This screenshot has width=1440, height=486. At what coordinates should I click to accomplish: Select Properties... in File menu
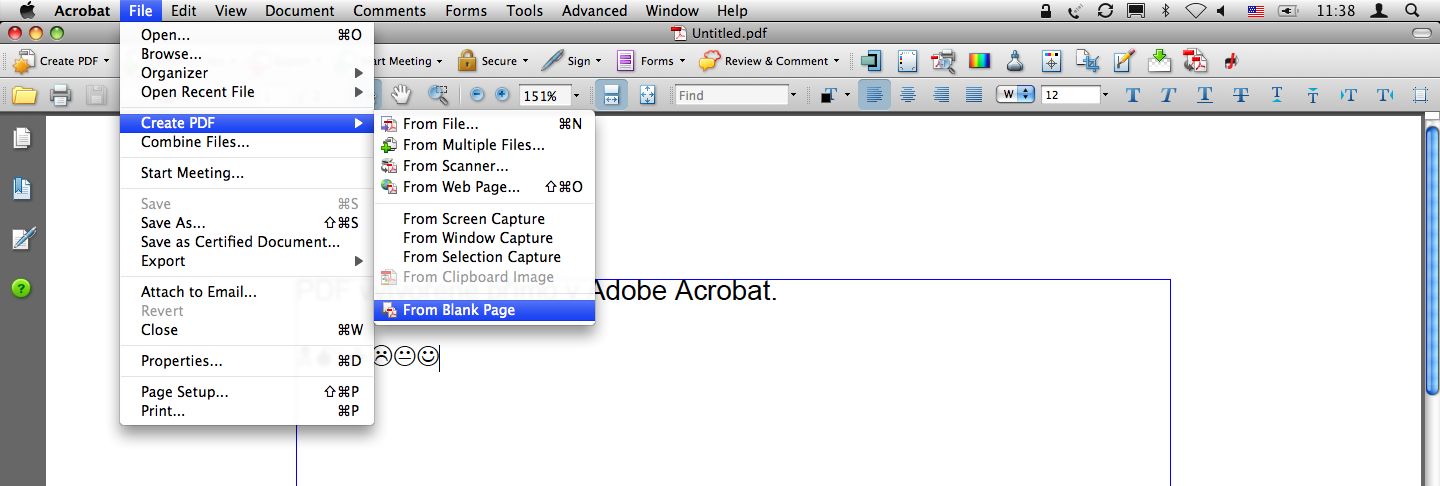(247, 361)
